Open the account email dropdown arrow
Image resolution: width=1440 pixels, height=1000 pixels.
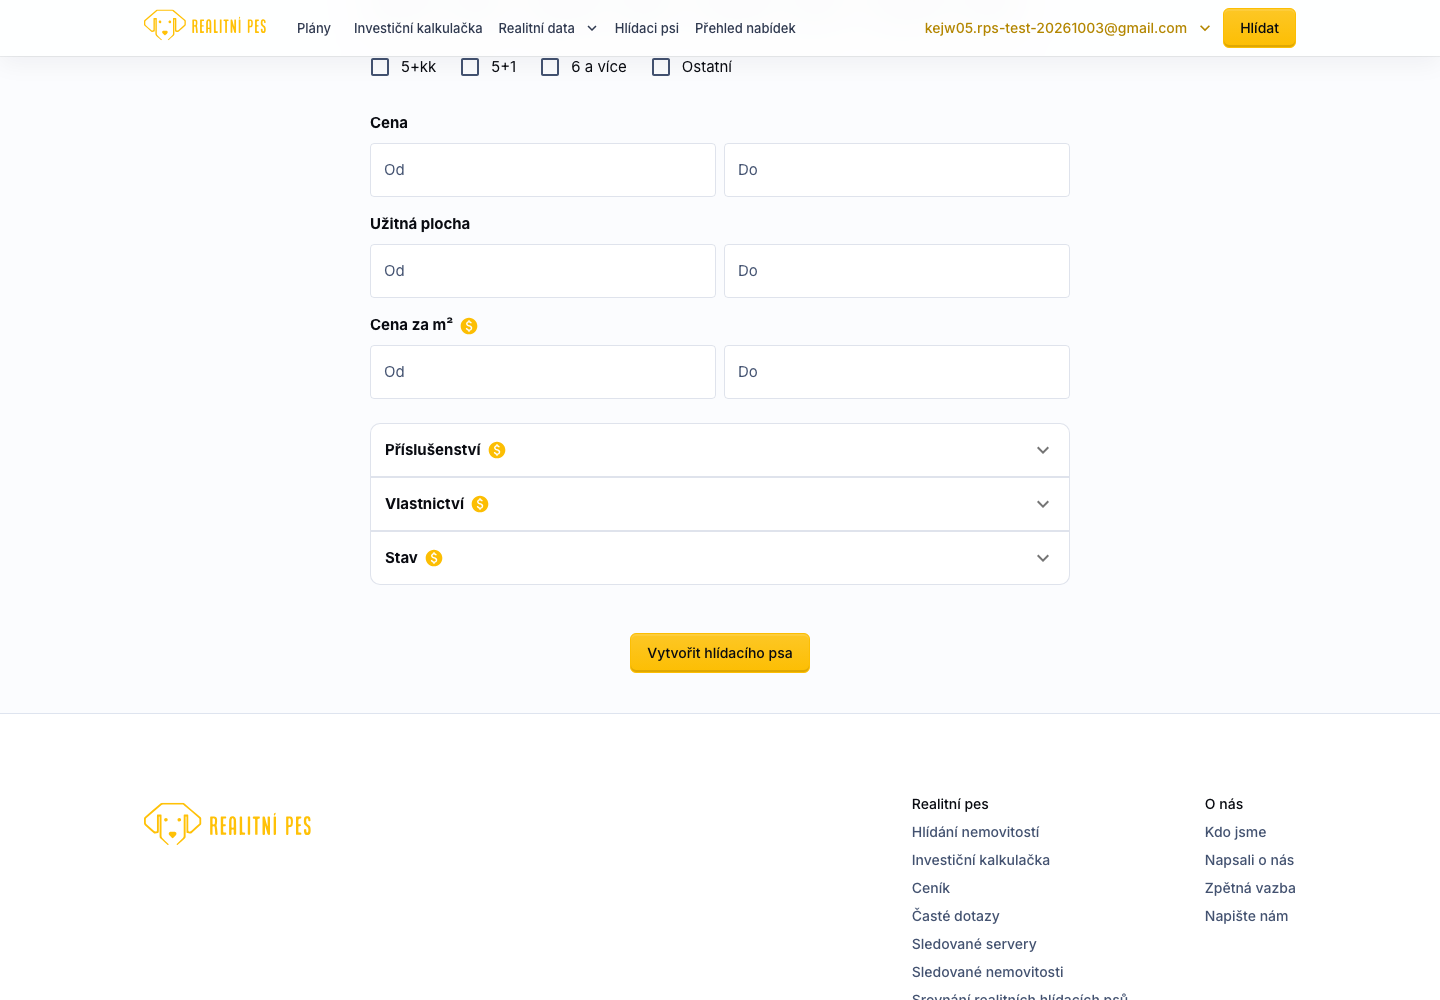1205,28
